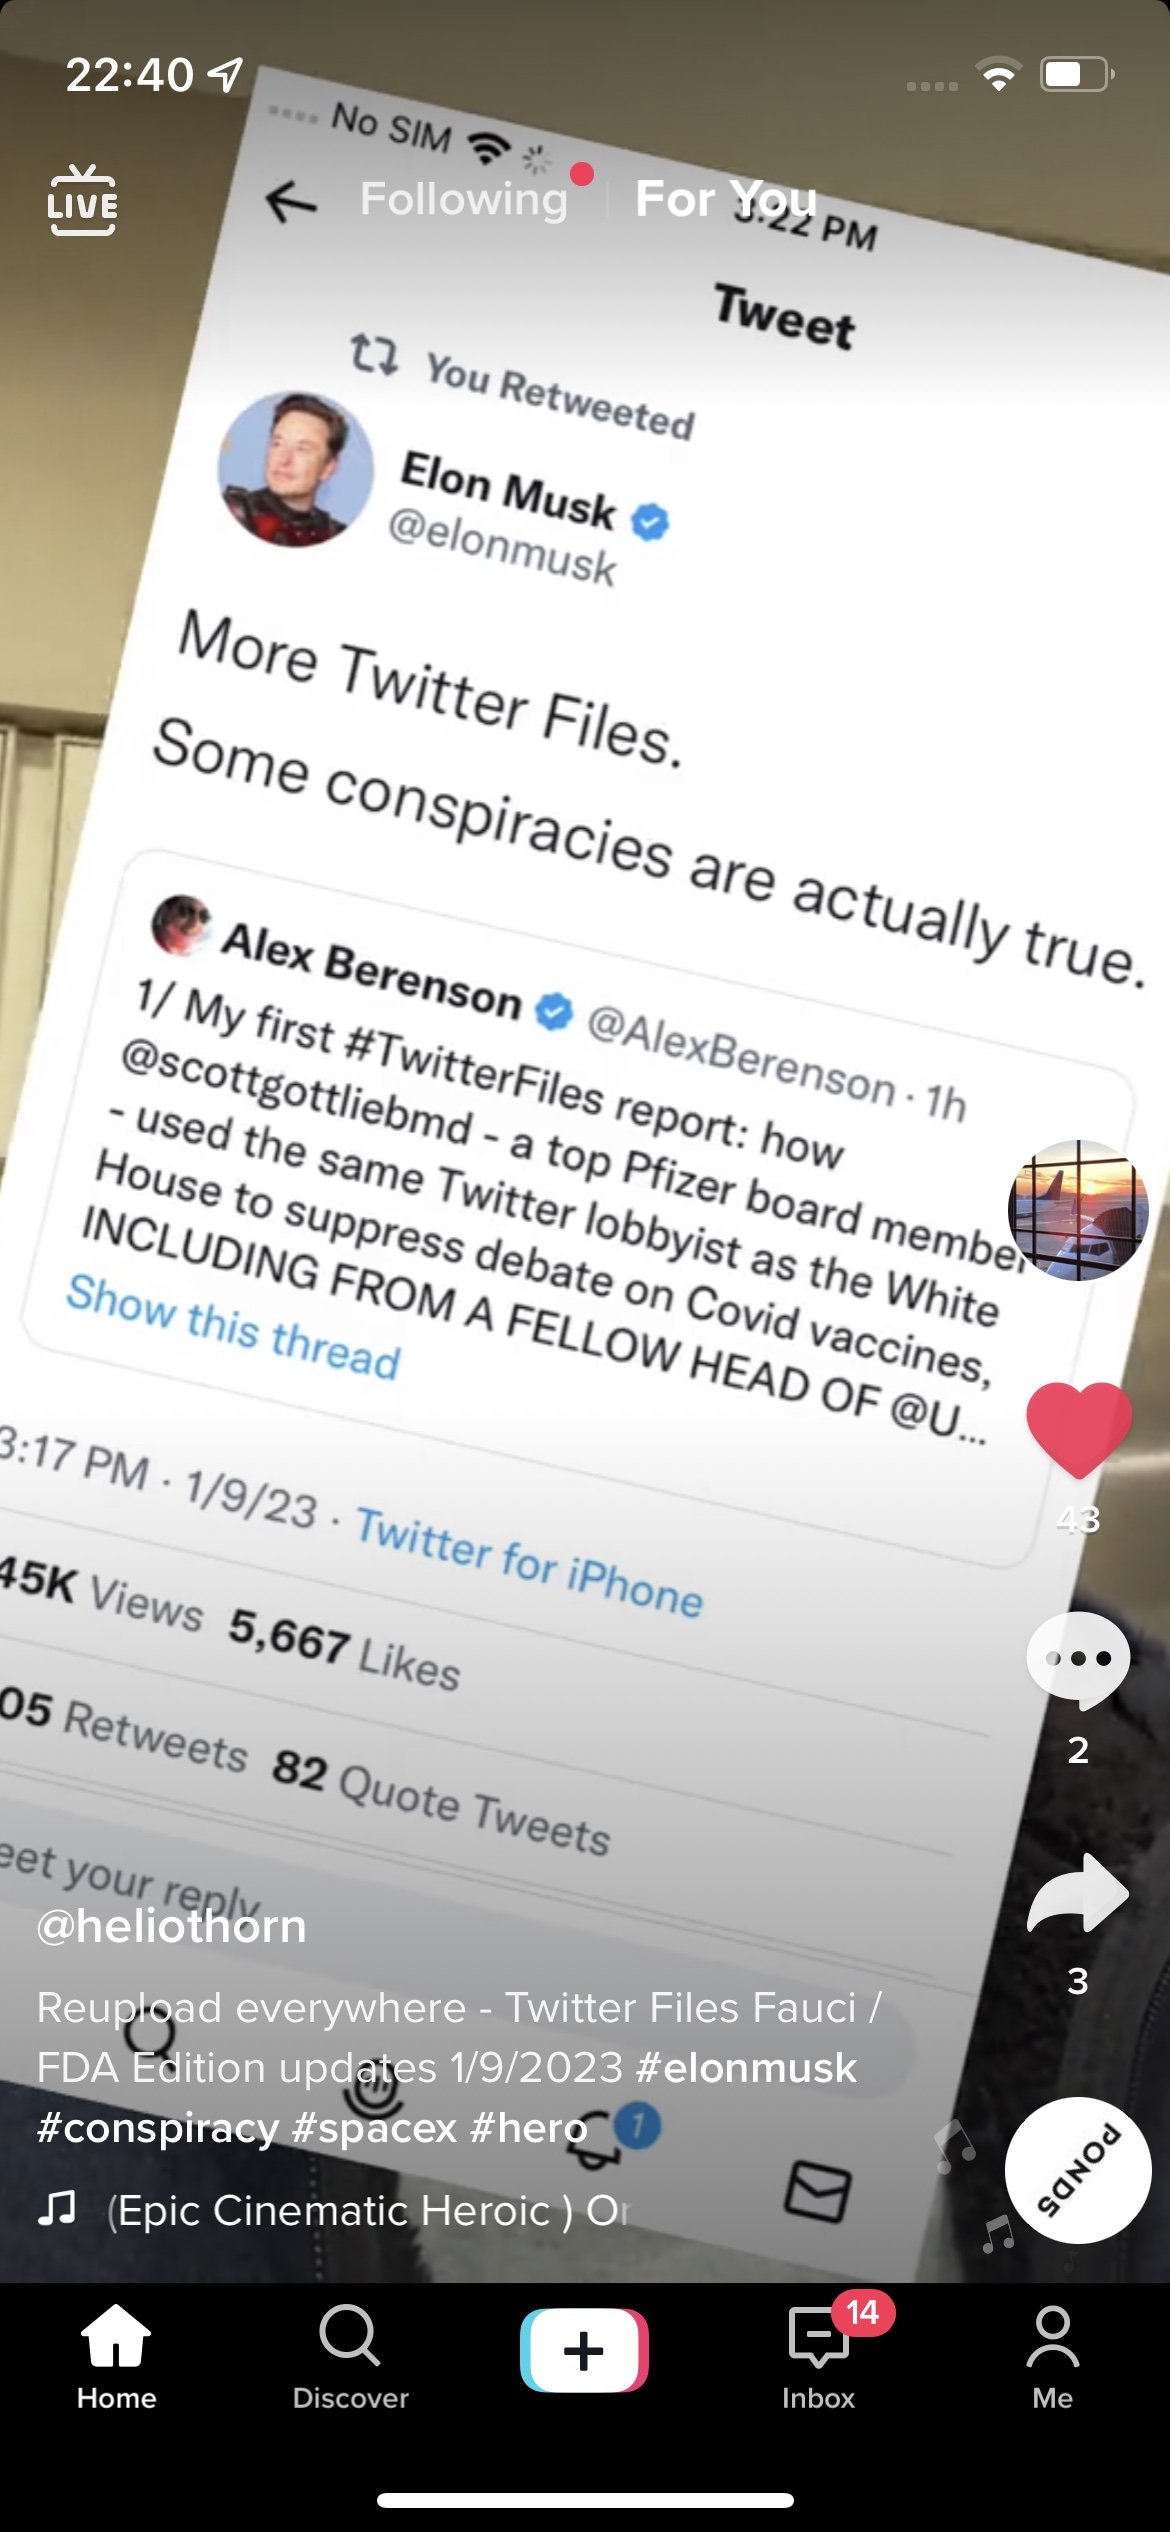1170x2532 pixels.
Task: Open the LIVE TV icon
Action: [x=82, y=200]
